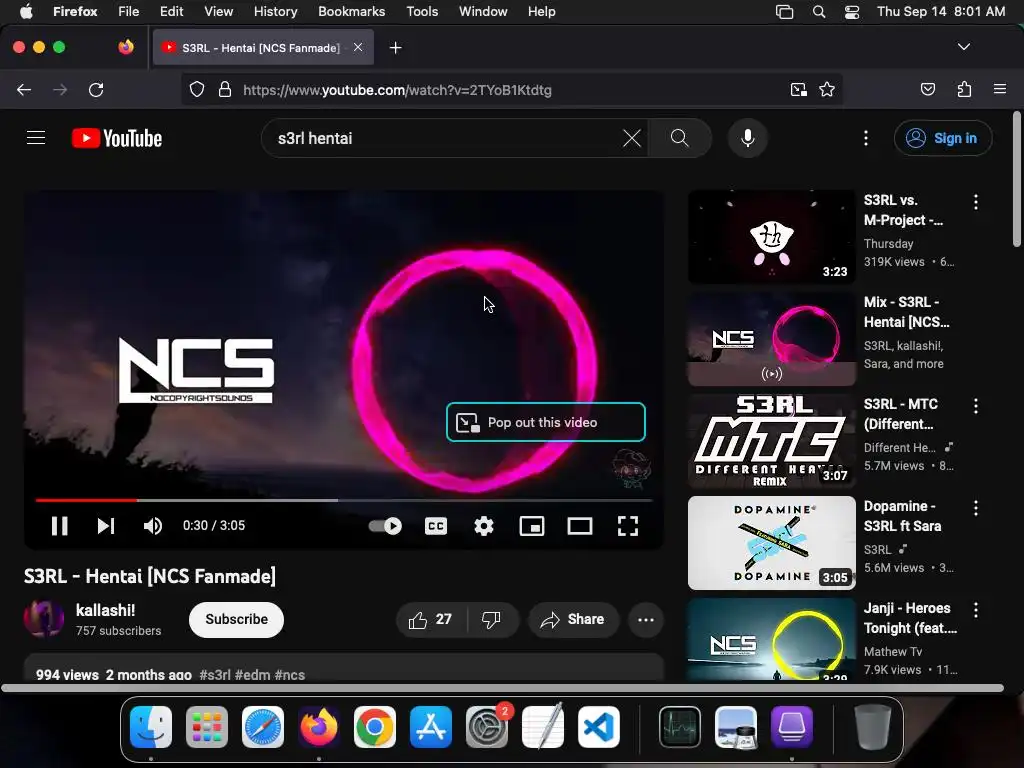This screenshot has height=768, width=1024.
Task: List all tabs dropdown arrow
Action: point(963,47)
